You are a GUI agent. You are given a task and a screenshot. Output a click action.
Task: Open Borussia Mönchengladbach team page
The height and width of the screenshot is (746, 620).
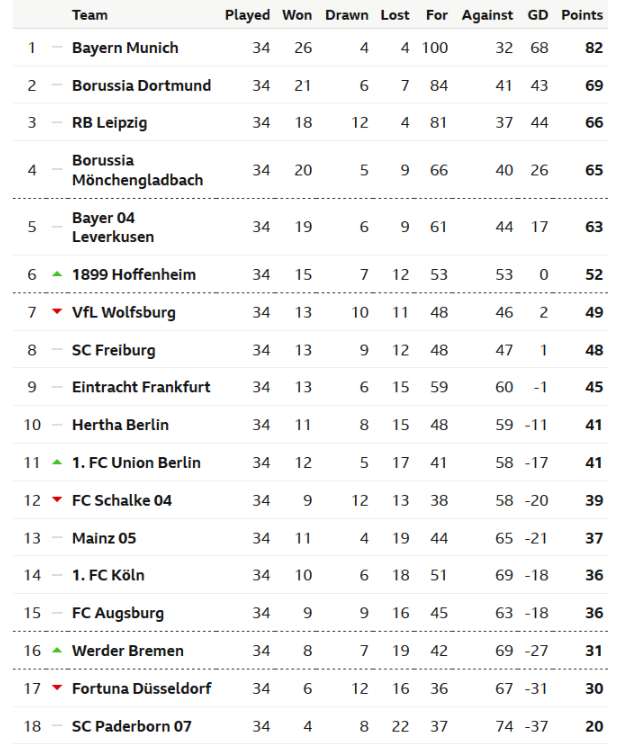(x=137, y=170)
